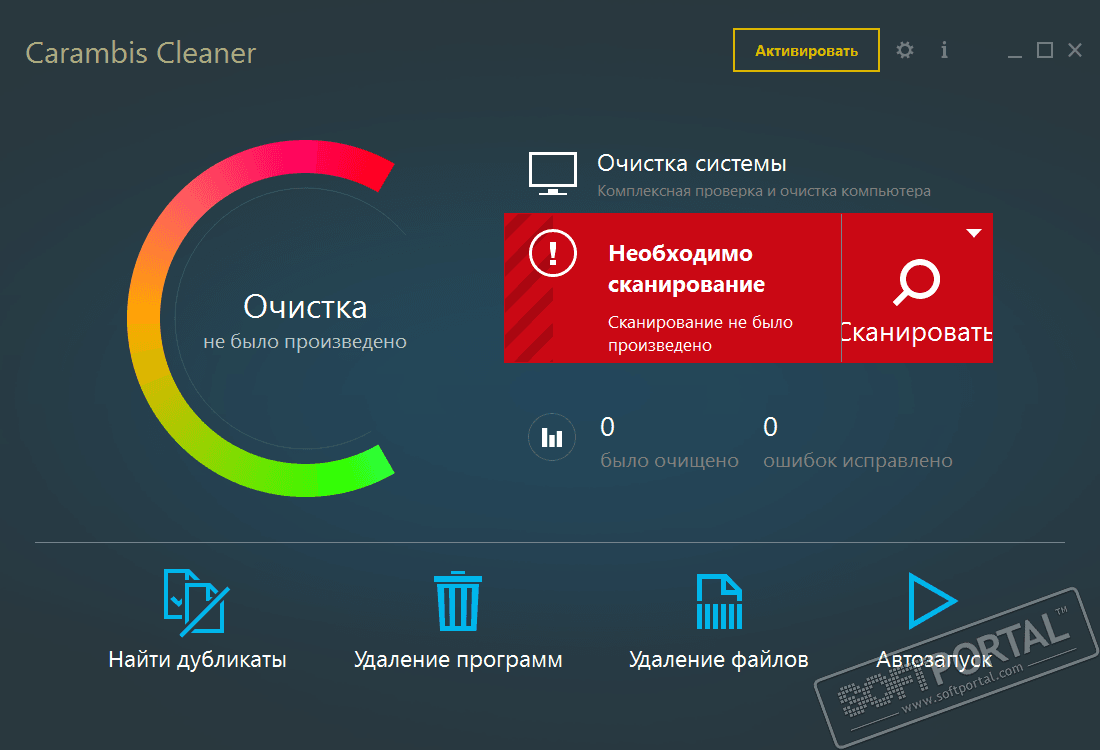Expand the scan options dropdown arrow
1100x750 pixels.
click(974, 233)
